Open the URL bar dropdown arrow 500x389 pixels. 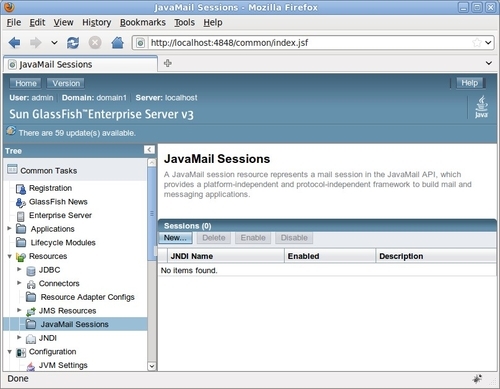488,43
